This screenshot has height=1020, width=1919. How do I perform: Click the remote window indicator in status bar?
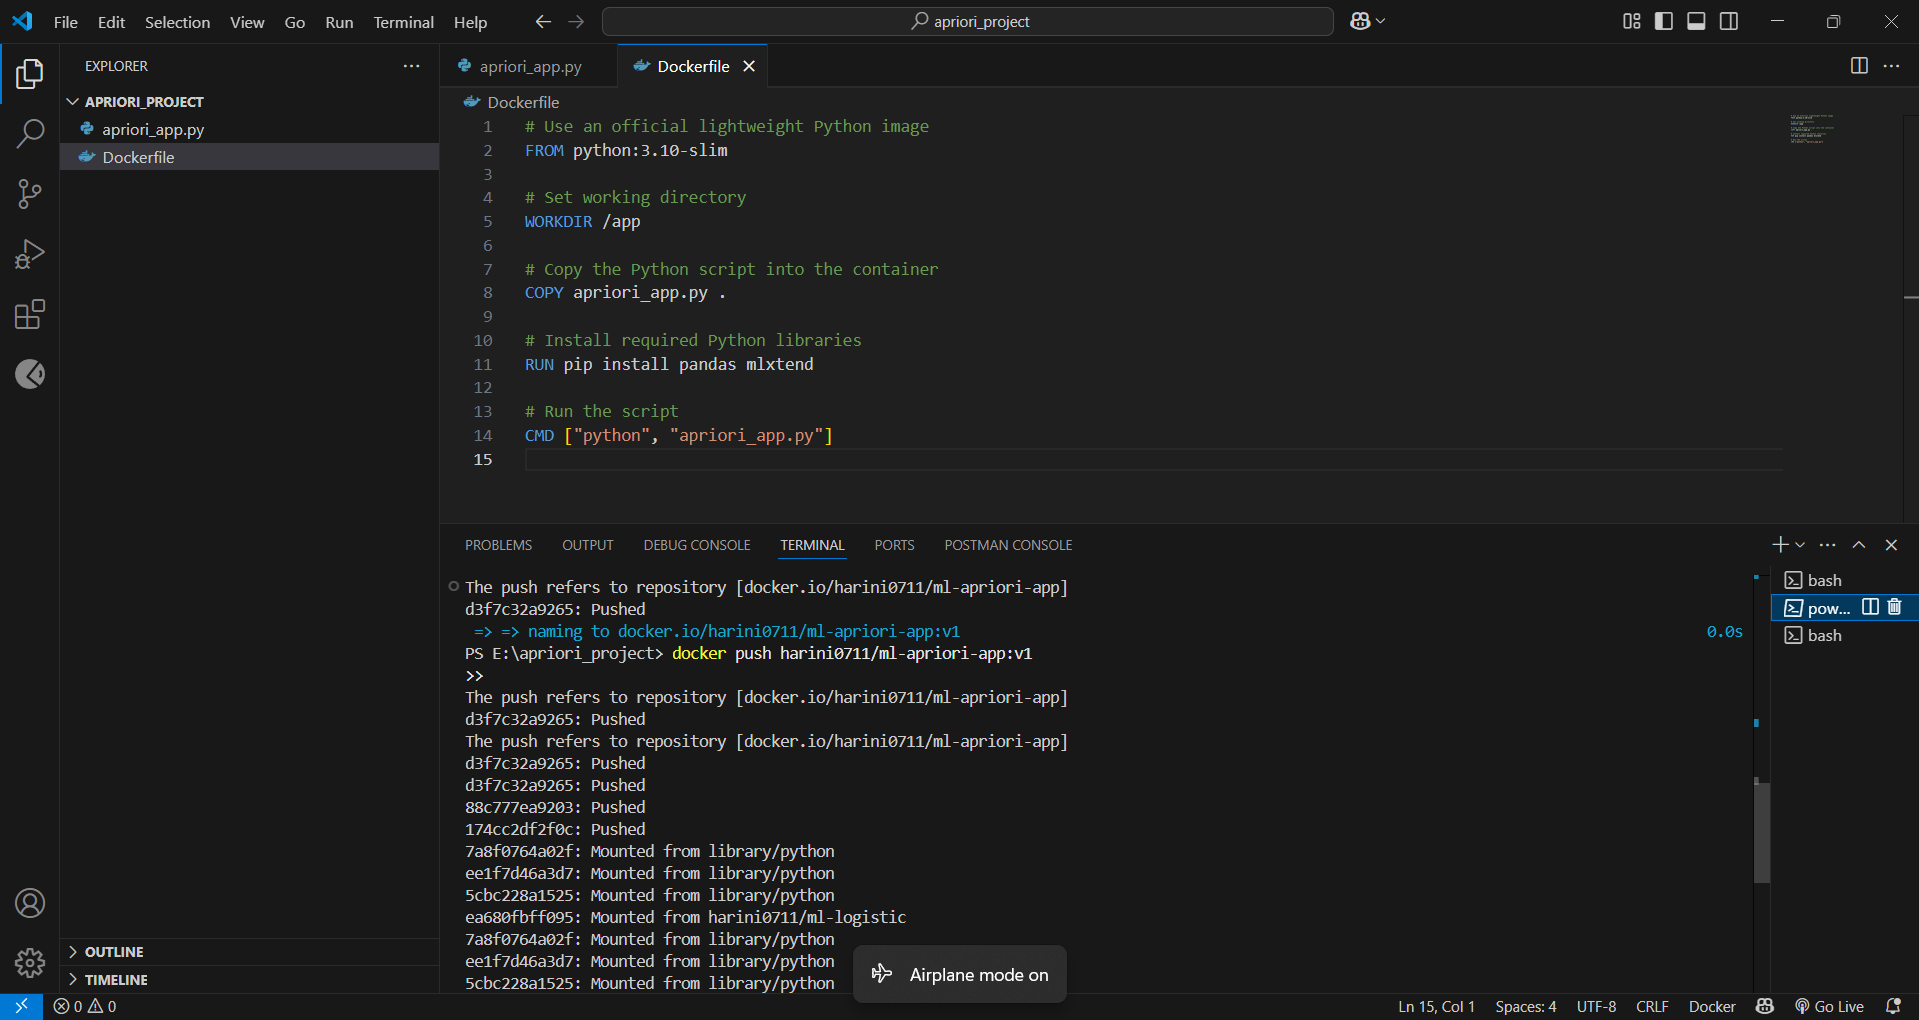pyautogui.click(x=21, y=1006)
